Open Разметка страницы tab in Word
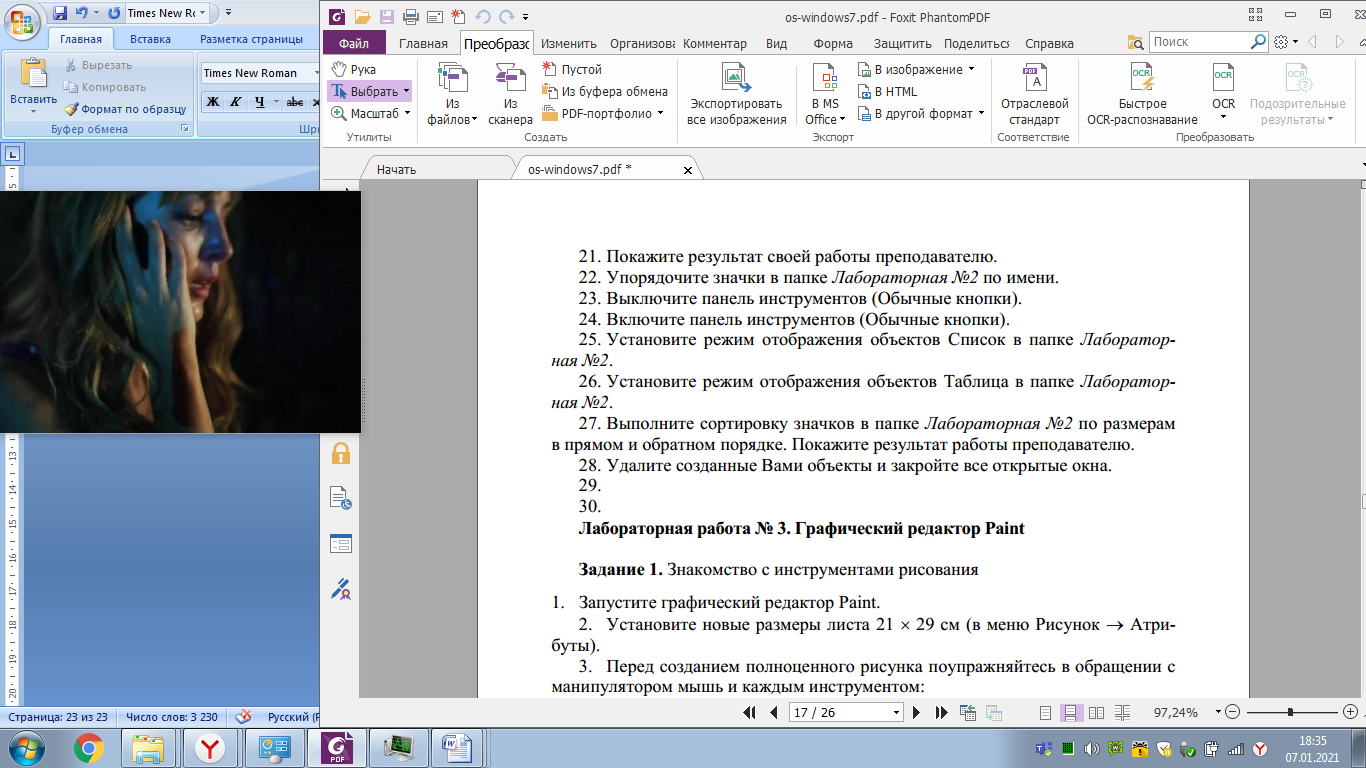This screenshot has width=1366, height=768. 251,39
